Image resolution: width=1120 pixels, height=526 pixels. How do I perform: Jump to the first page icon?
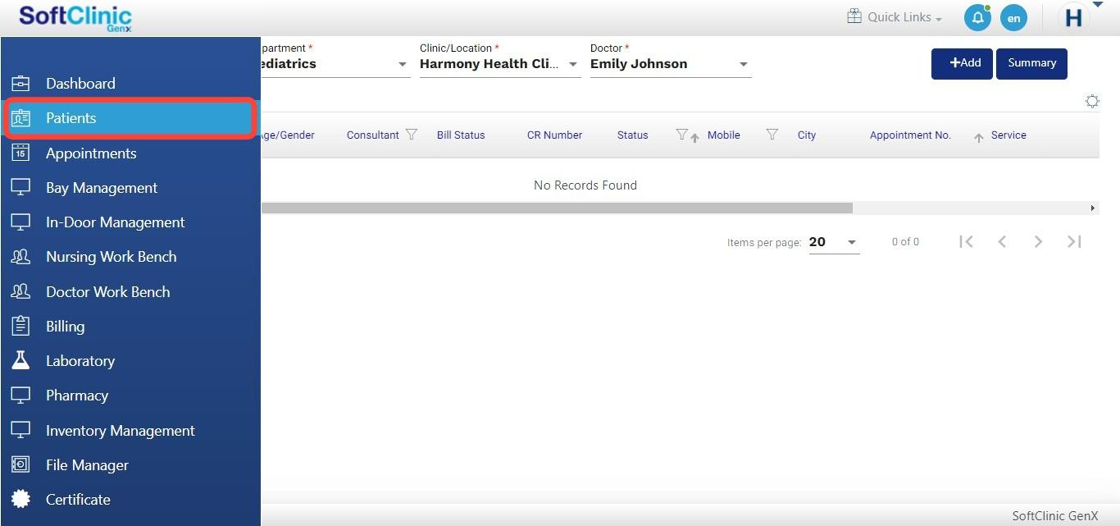tap(966, 242)
